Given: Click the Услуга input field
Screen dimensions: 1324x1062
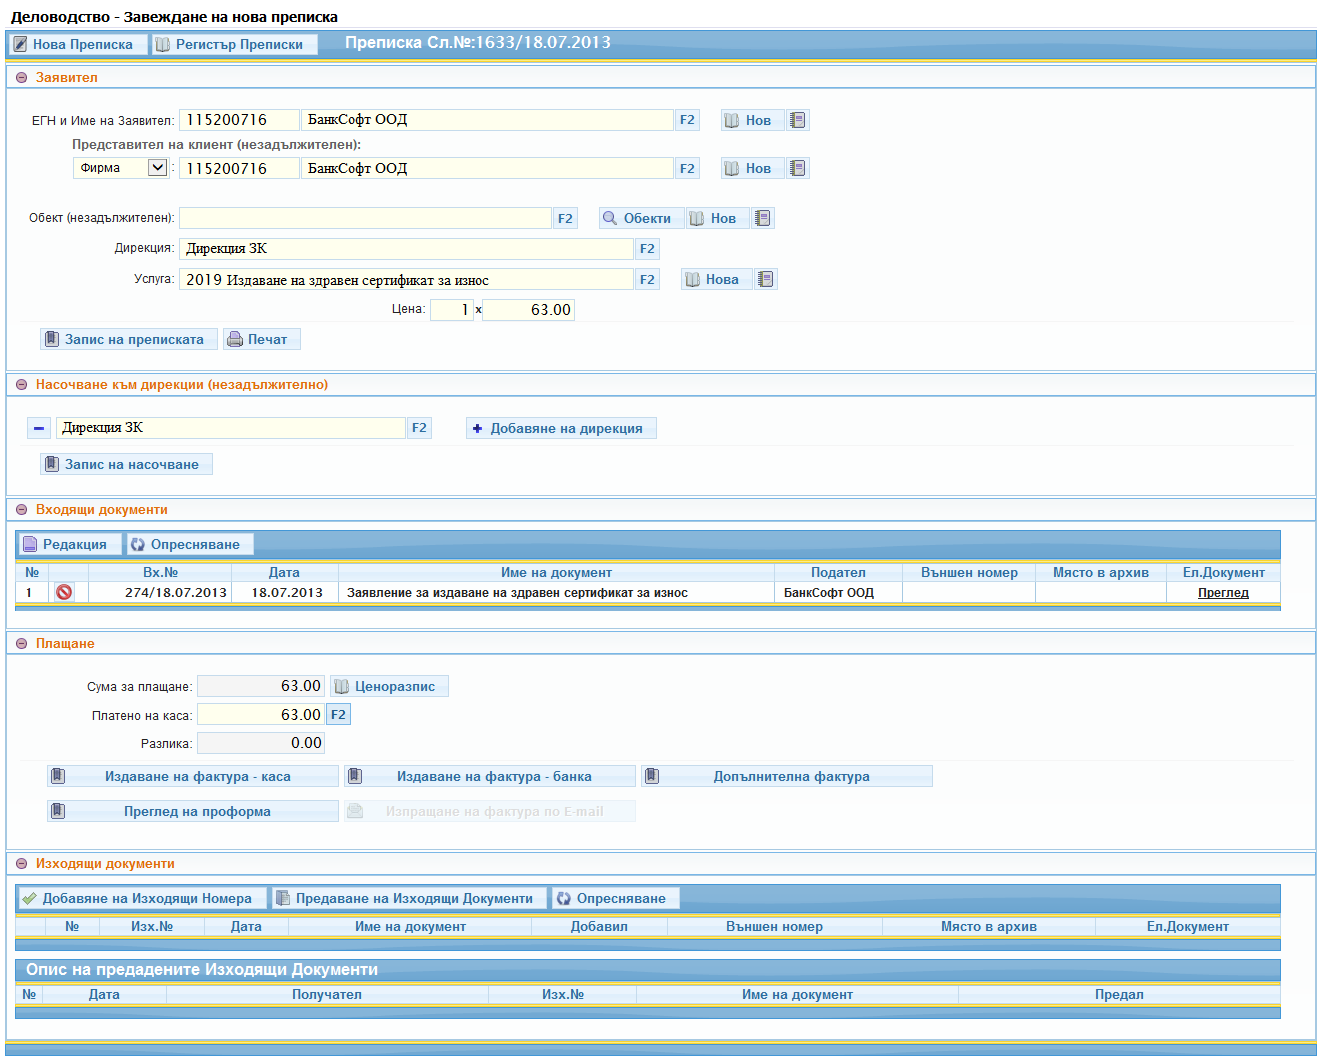Looking at the screenshot, I should [406, 280].
